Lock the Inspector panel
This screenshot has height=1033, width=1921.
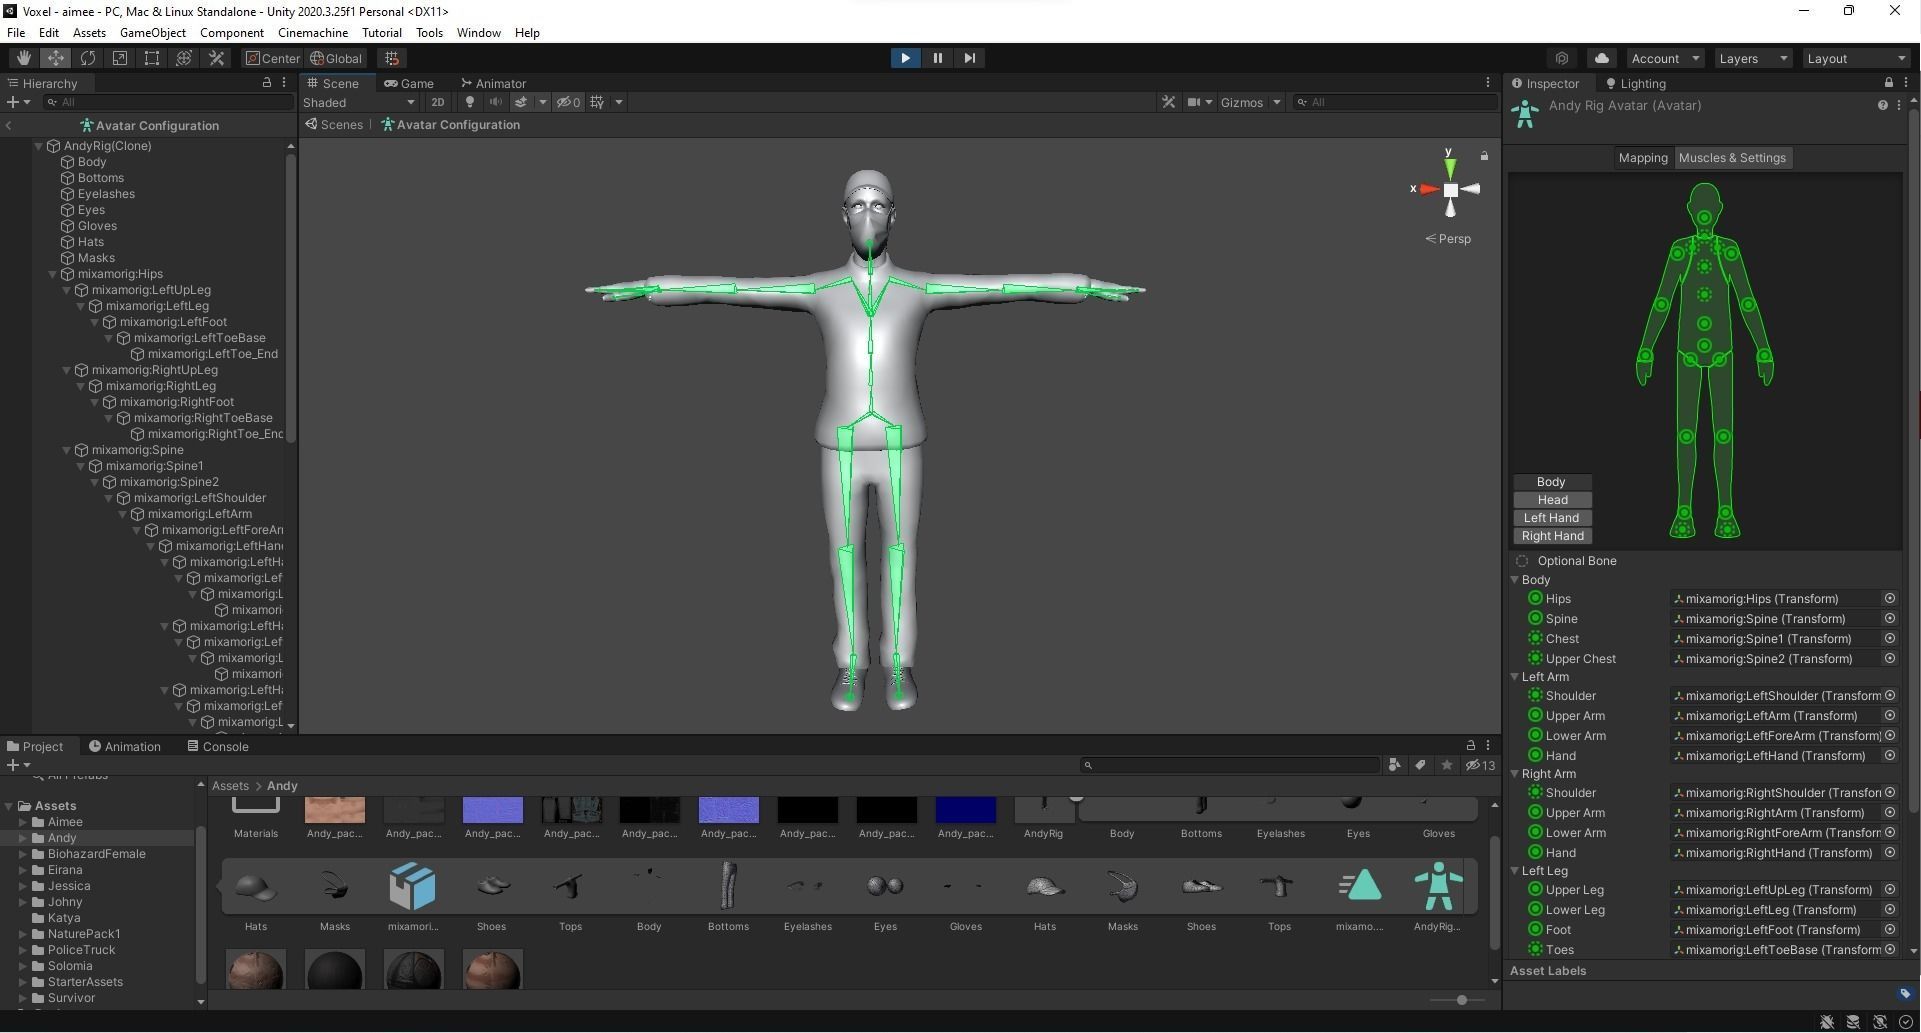coord(1888,83)
